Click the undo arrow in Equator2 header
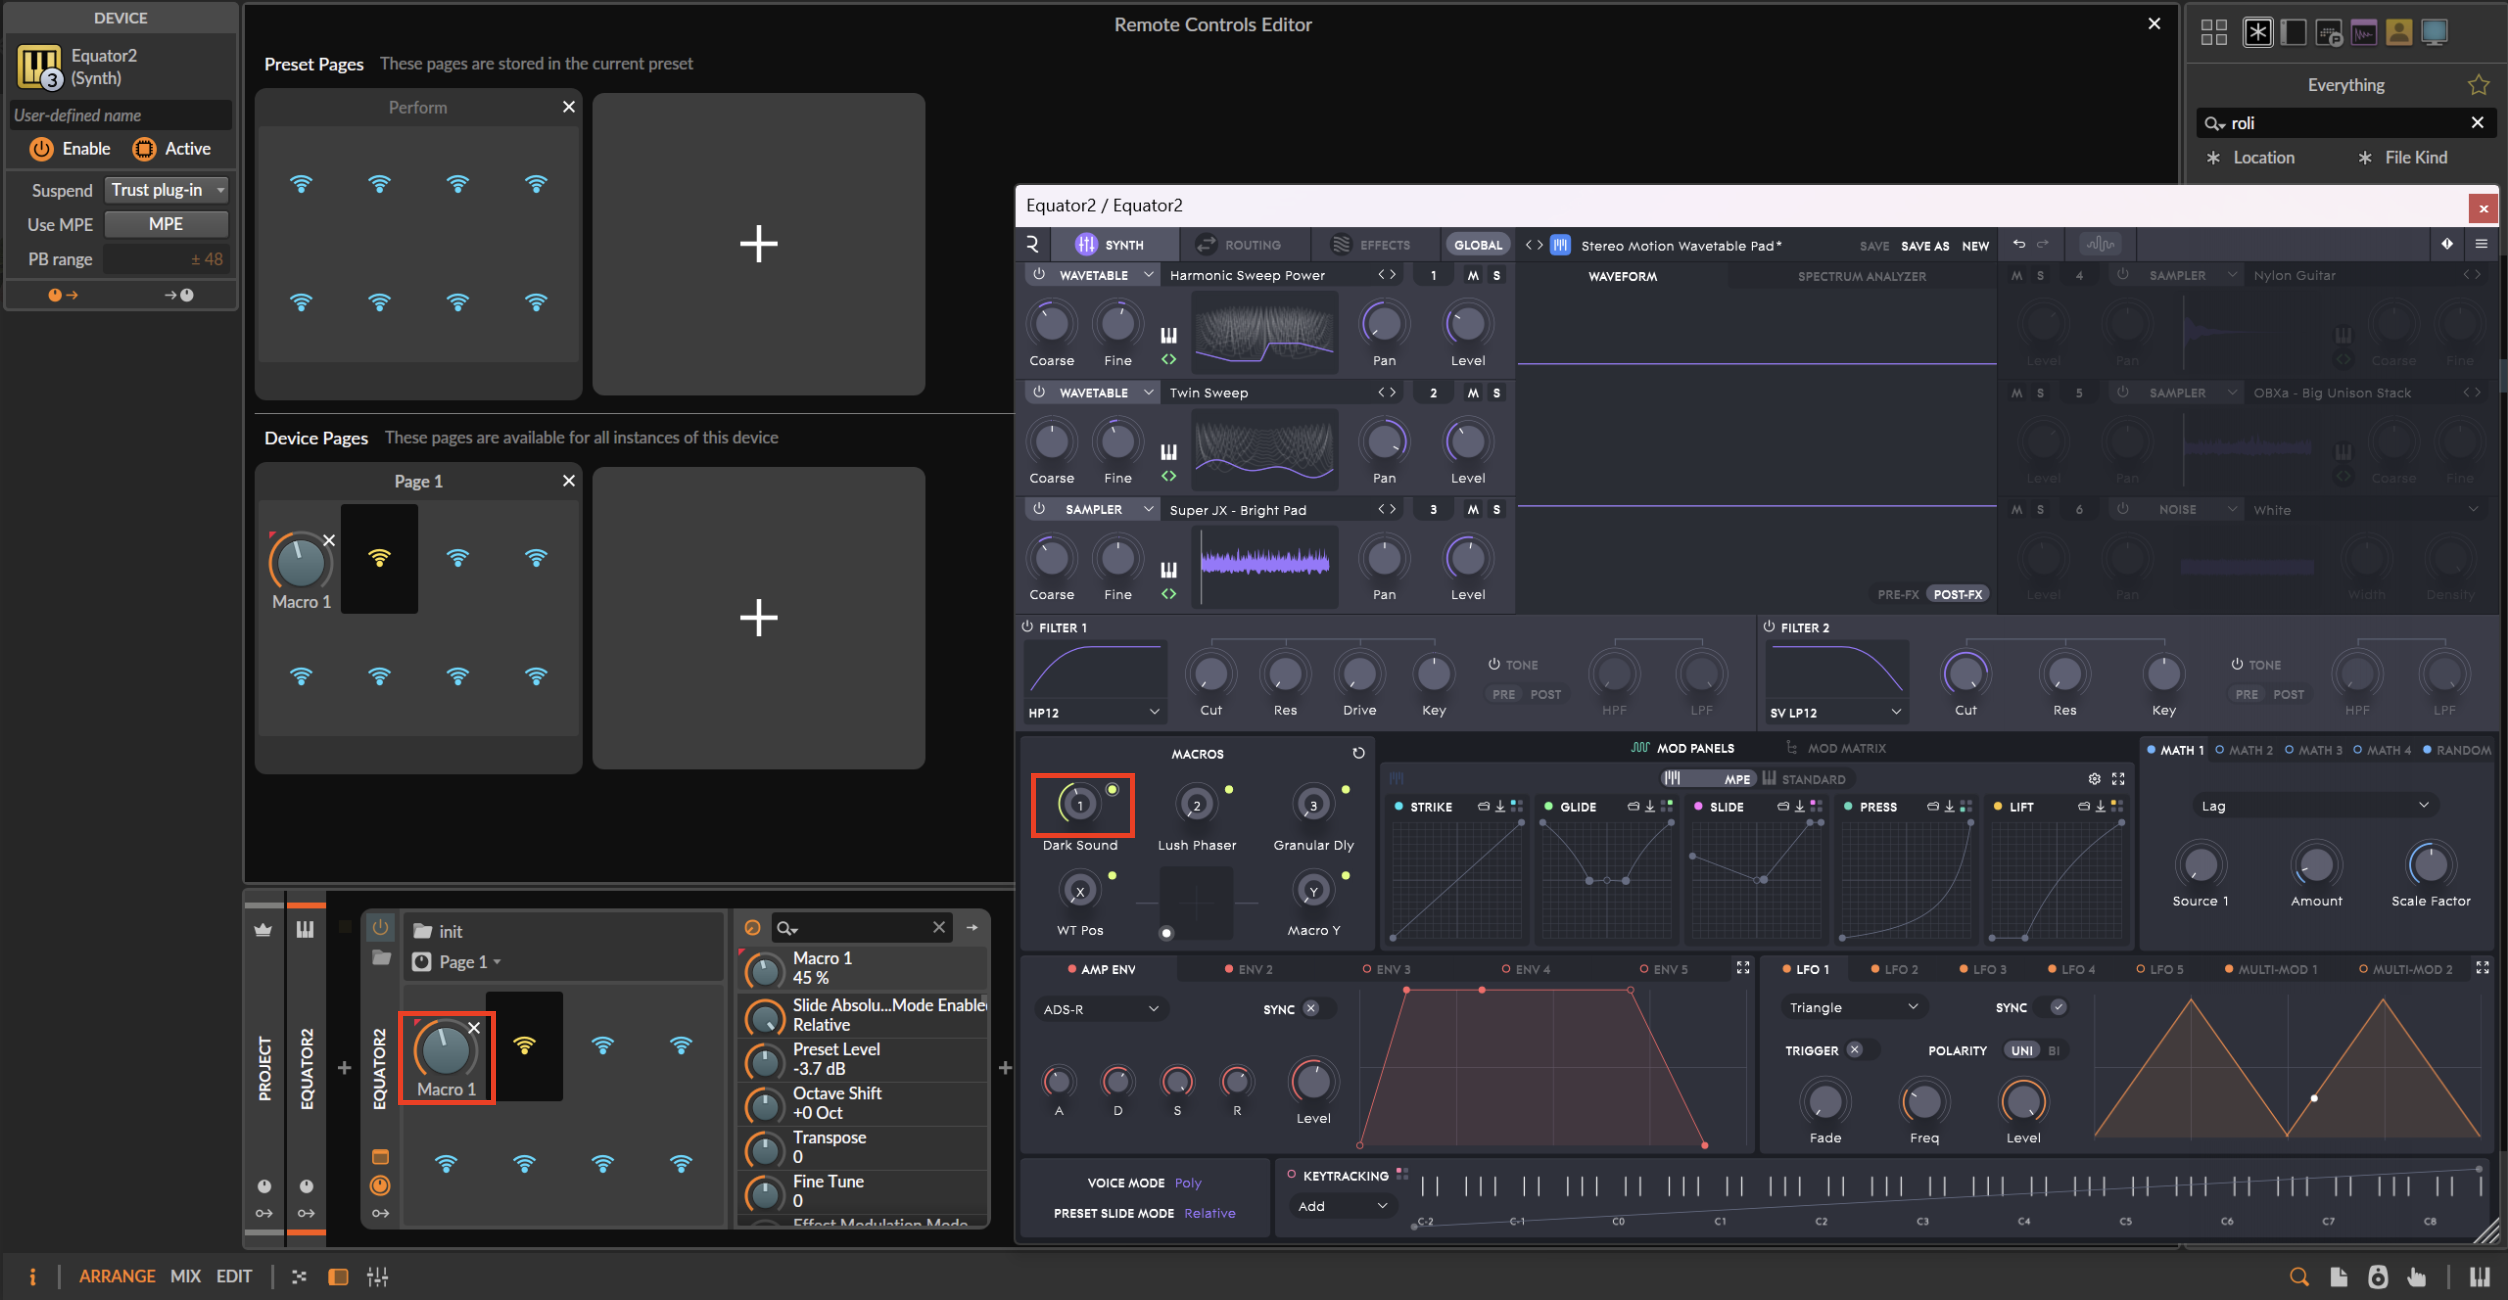Viewport: 2508px width, 1300px height. click(x=2019, y=244)
